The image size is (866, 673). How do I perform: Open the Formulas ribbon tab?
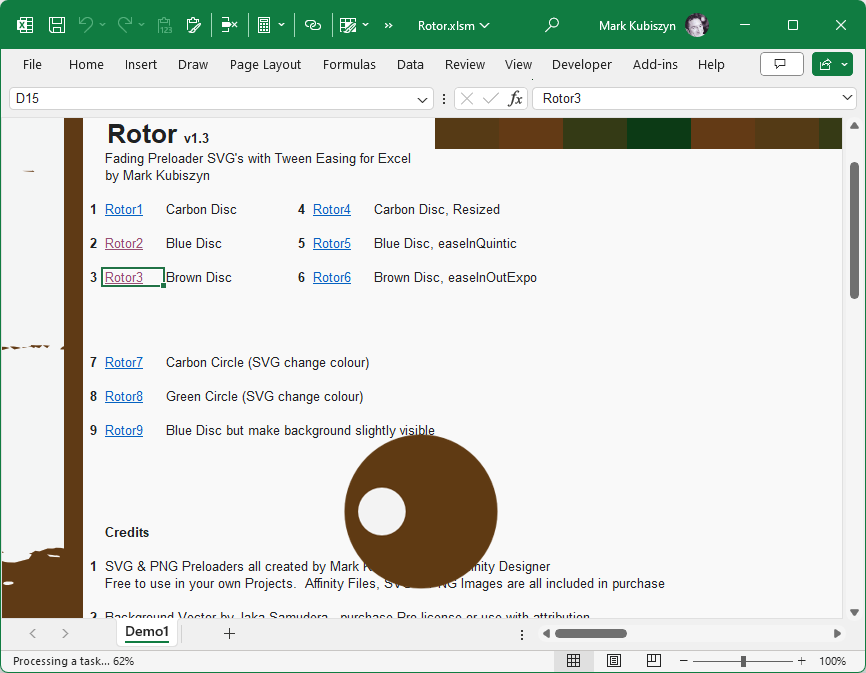coord(349,64)
